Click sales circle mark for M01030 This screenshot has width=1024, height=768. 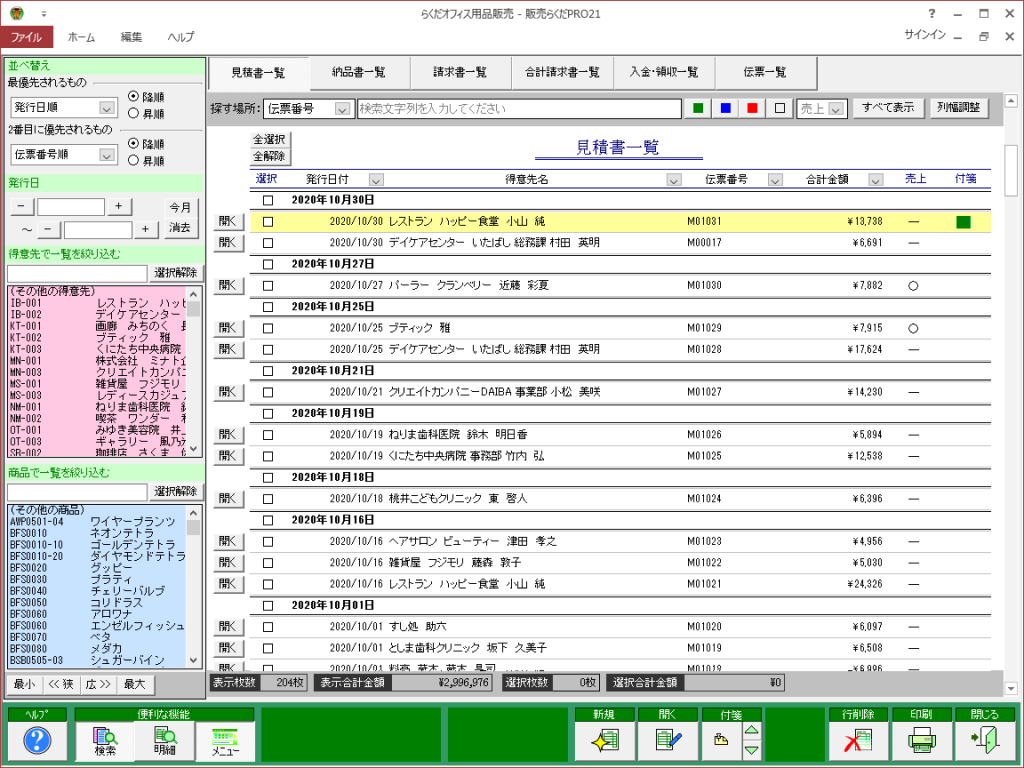[913, 285]
